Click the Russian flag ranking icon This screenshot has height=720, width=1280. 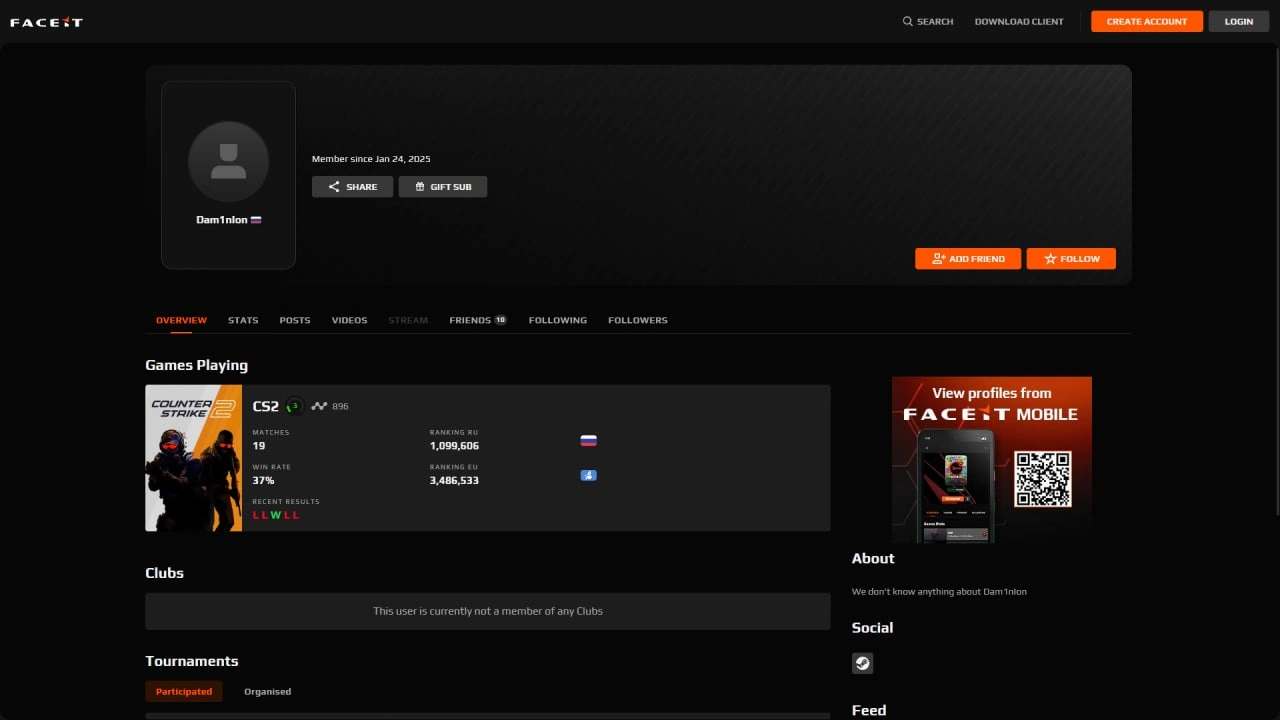click(588, 441)
